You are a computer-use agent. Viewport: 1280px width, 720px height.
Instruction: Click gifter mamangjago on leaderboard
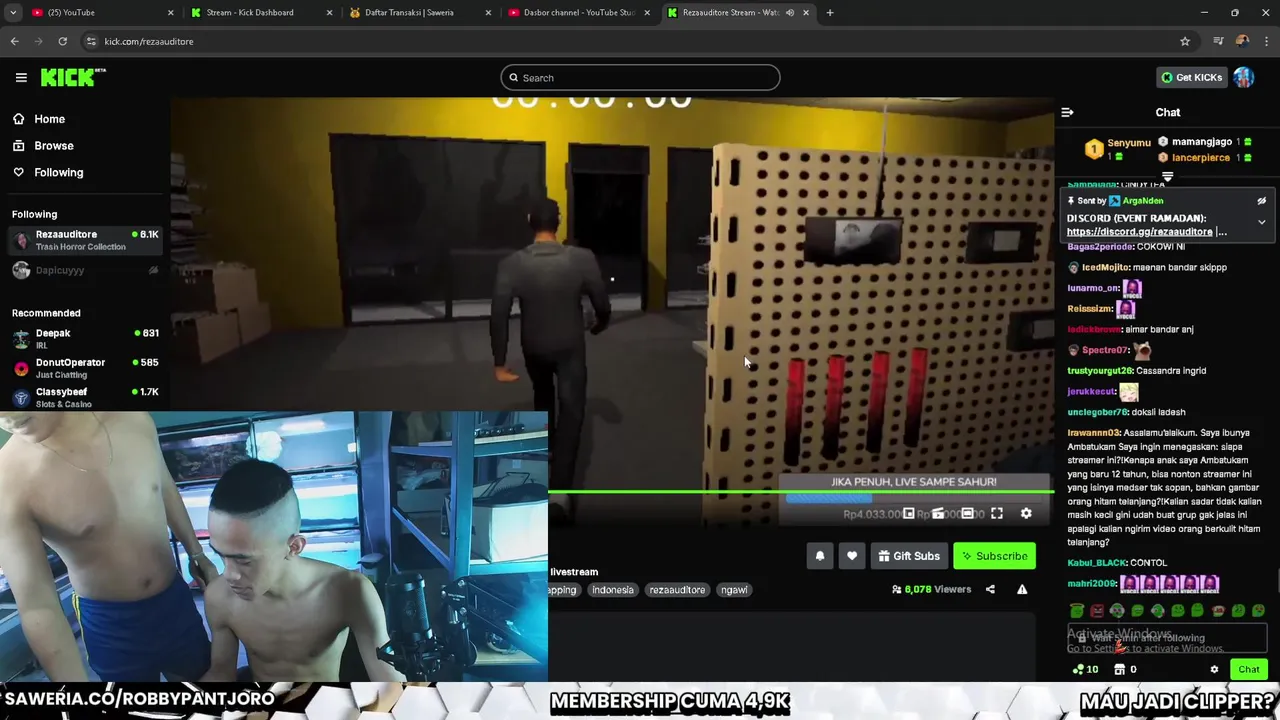click(1201, 142)
